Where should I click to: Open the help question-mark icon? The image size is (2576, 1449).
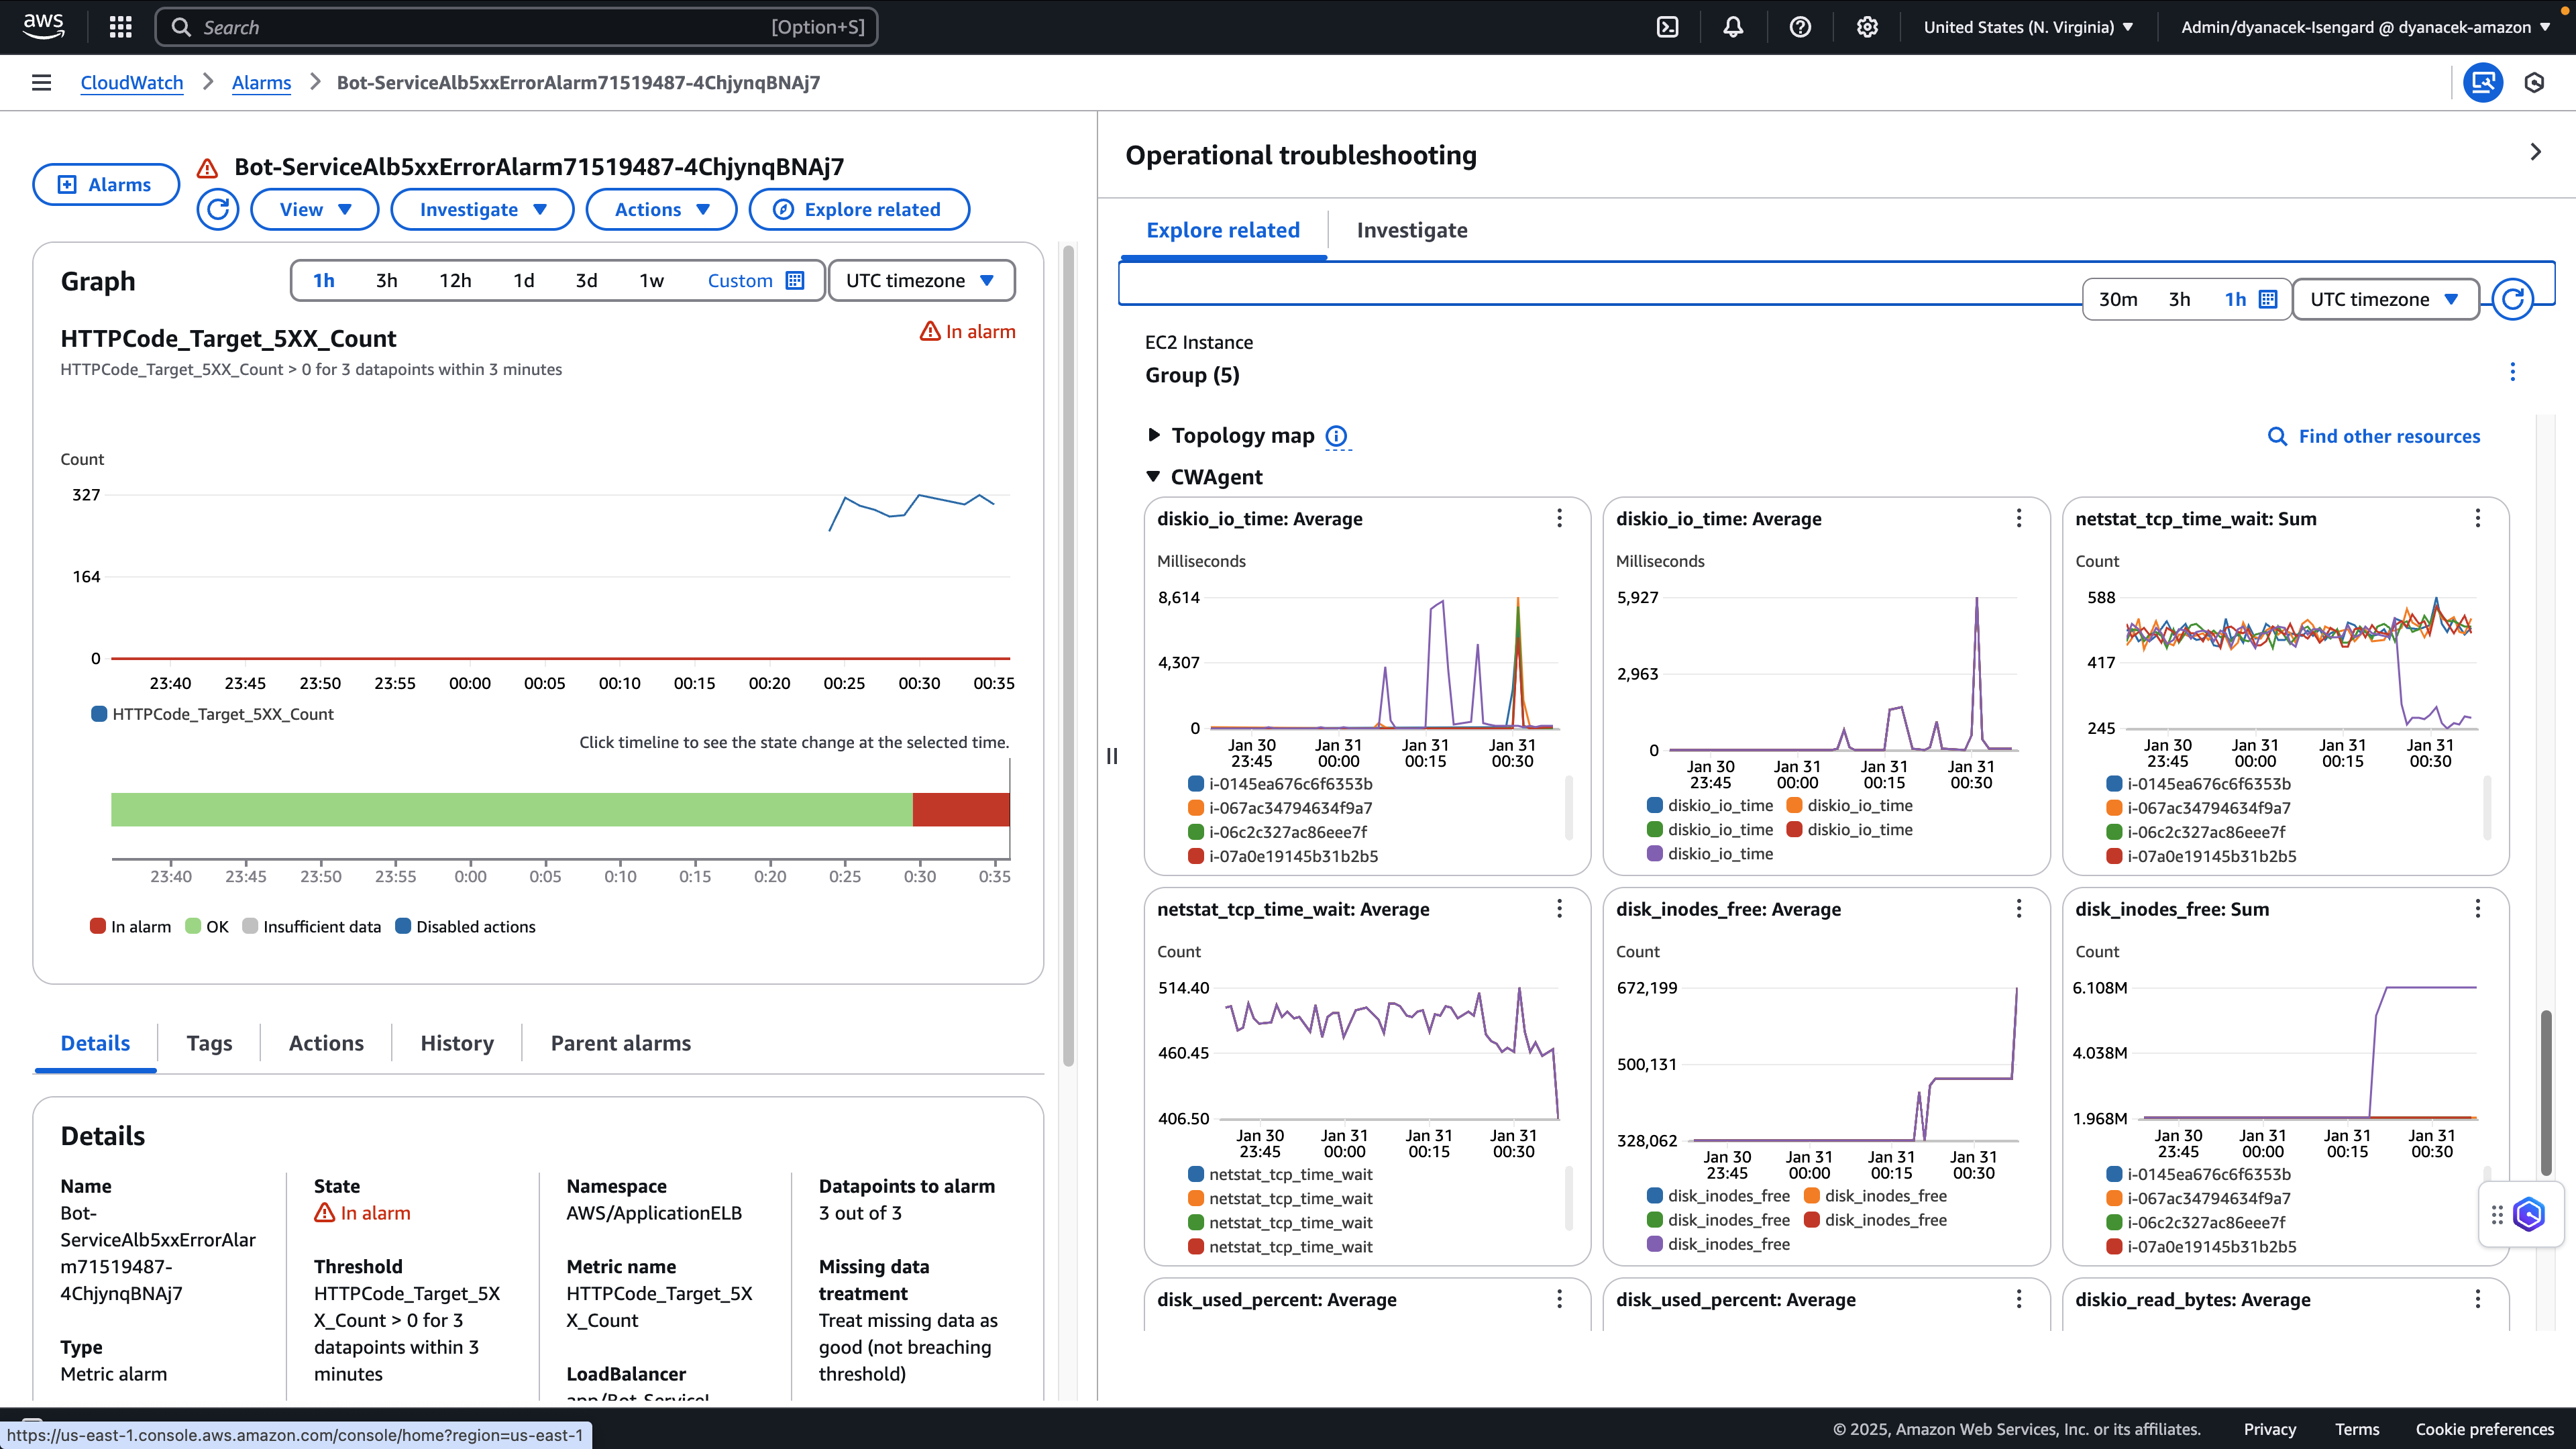point(1800,27)
